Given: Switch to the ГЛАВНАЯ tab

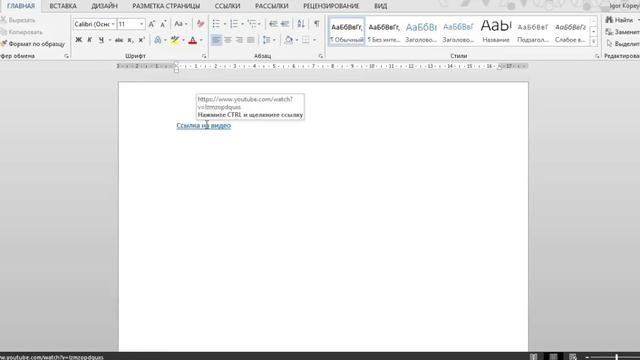Looking at the screenshot, I should [x=21, y=6].
